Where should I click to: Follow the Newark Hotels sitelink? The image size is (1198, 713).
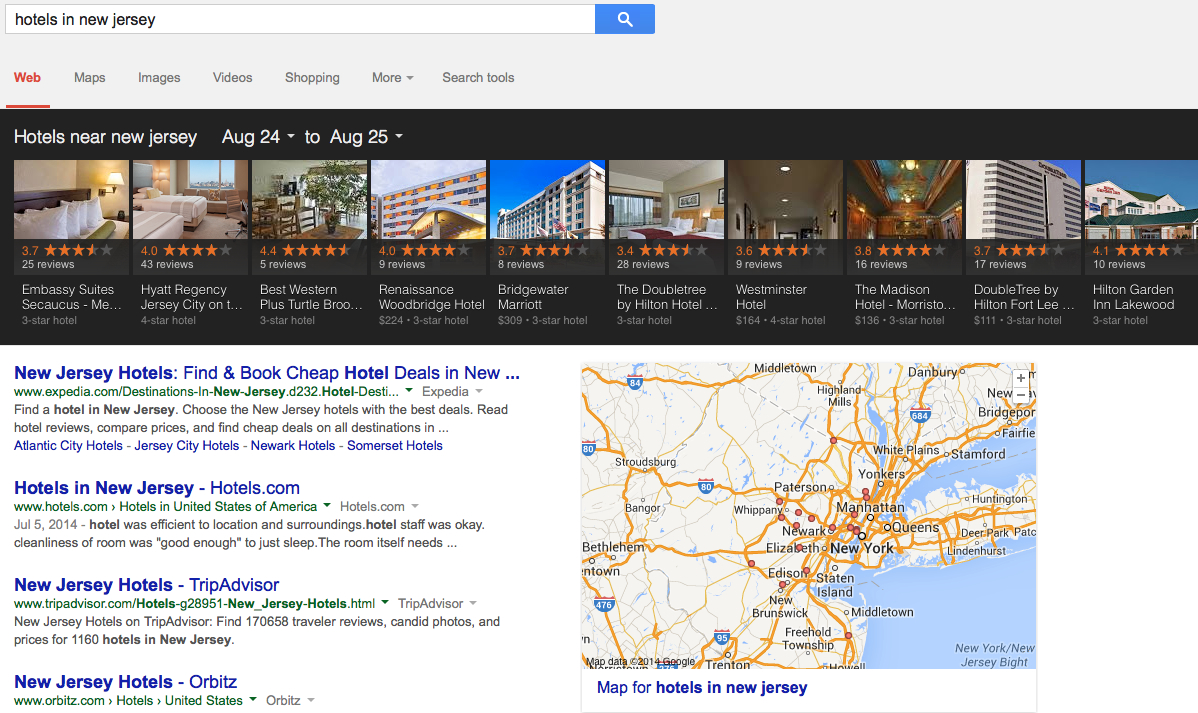pos(293,446)
